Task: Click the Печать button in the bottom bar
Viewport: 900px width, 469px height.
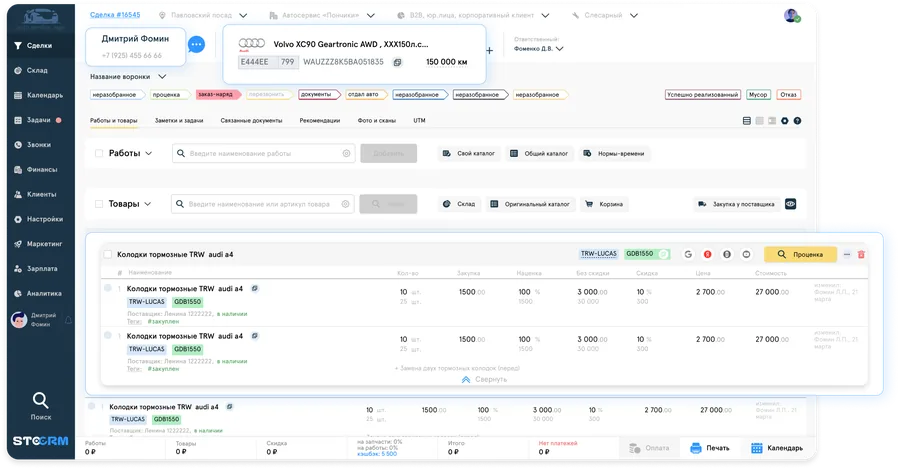Action: (710, 448)
